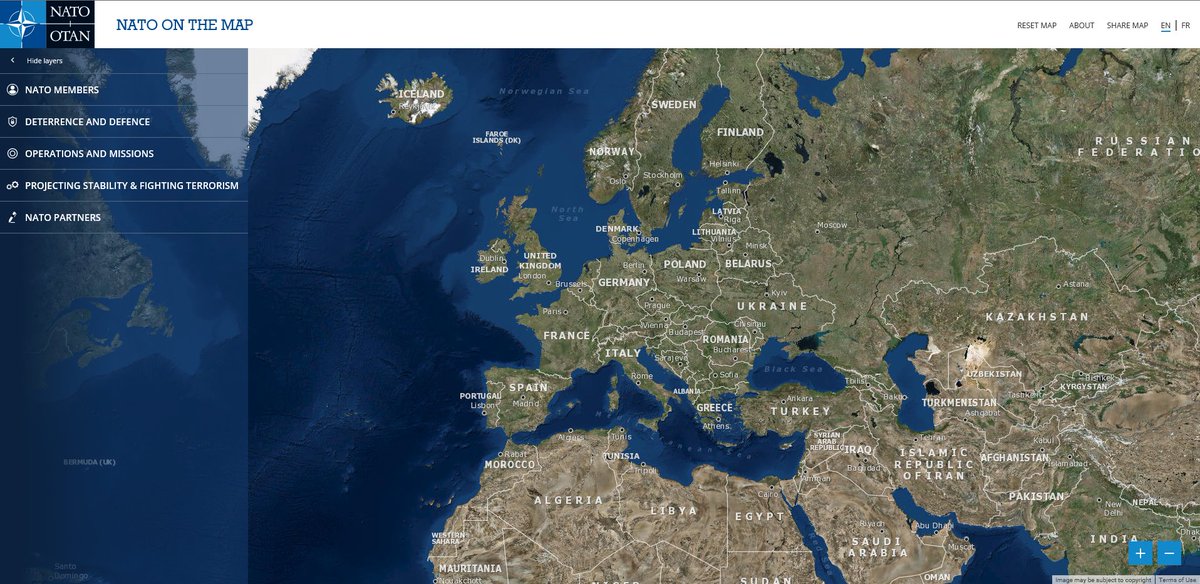Click the ALGERIA label on the map
The image size is (1200, 584).
pyautogui.click(x=569, y=500)
